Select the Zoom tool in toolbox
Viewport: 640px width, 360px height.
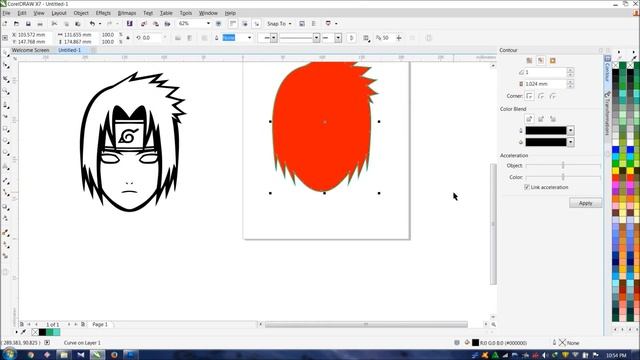(x=6, y=92)
